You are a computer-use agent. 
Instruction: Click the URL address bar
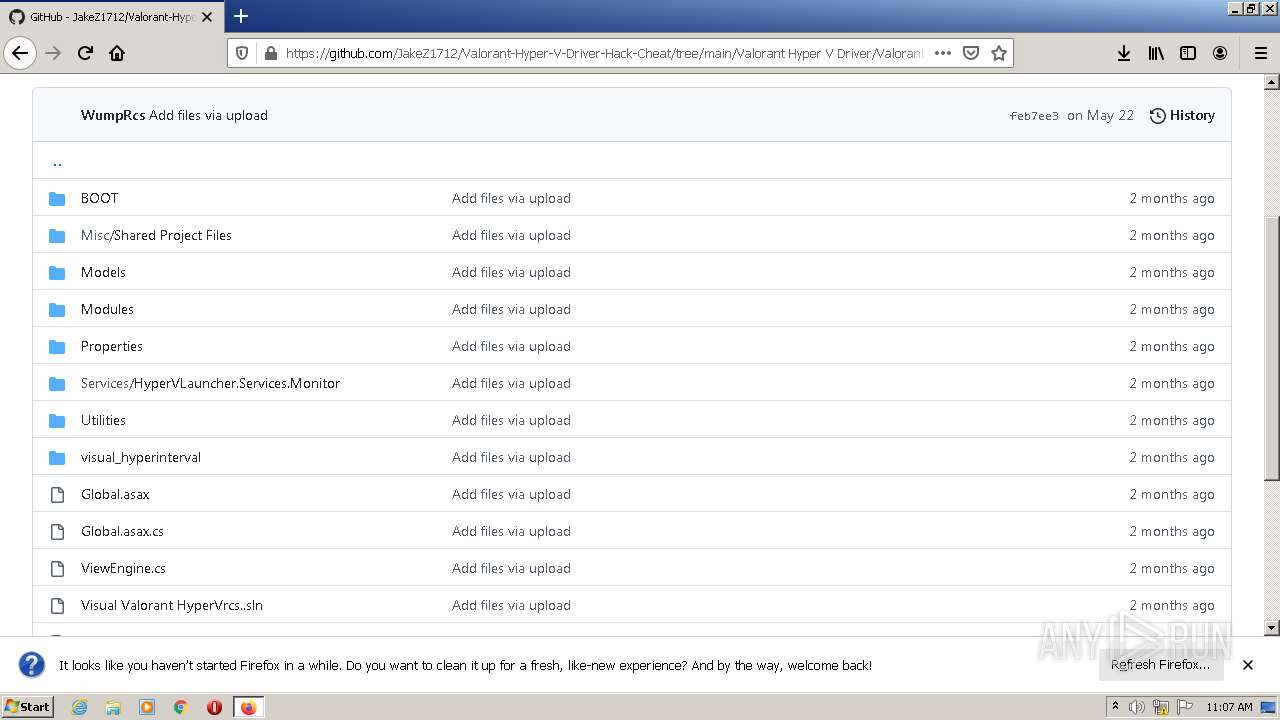coord(604,53)
